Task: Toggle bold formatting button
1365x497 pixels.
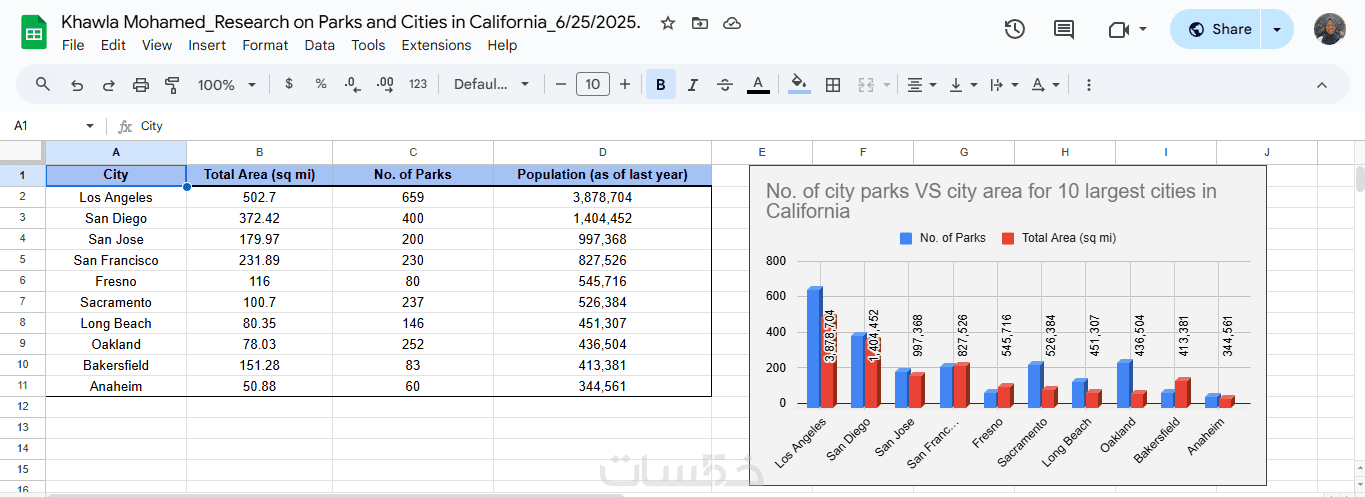Action: coord(660,85)
